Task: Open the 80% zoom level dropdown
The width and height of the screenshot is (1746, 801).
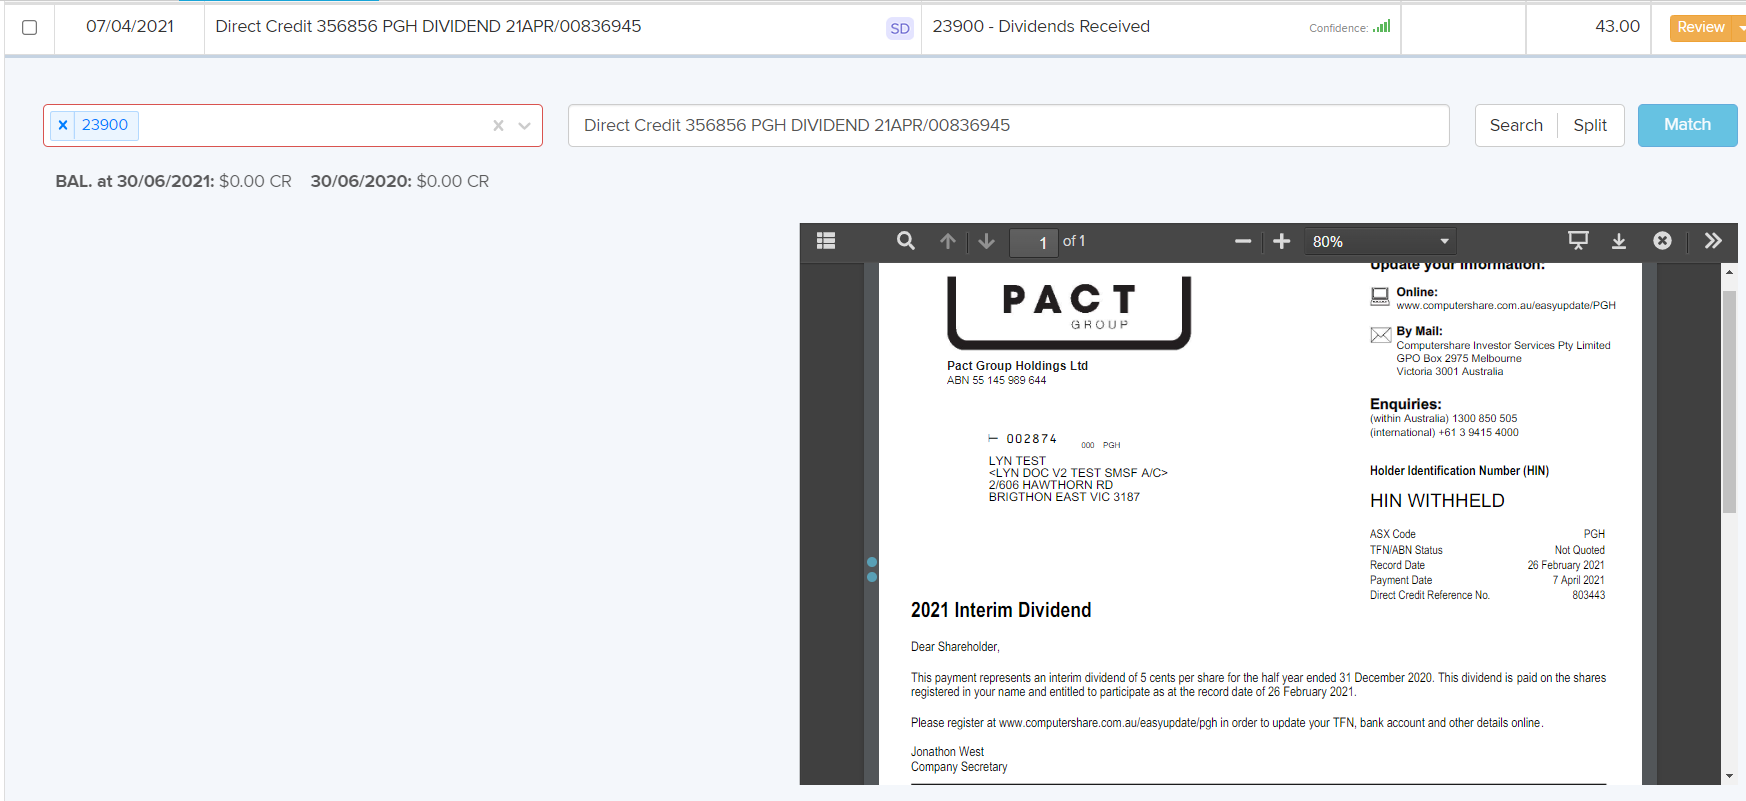Action: click(x=1381, y=241)
